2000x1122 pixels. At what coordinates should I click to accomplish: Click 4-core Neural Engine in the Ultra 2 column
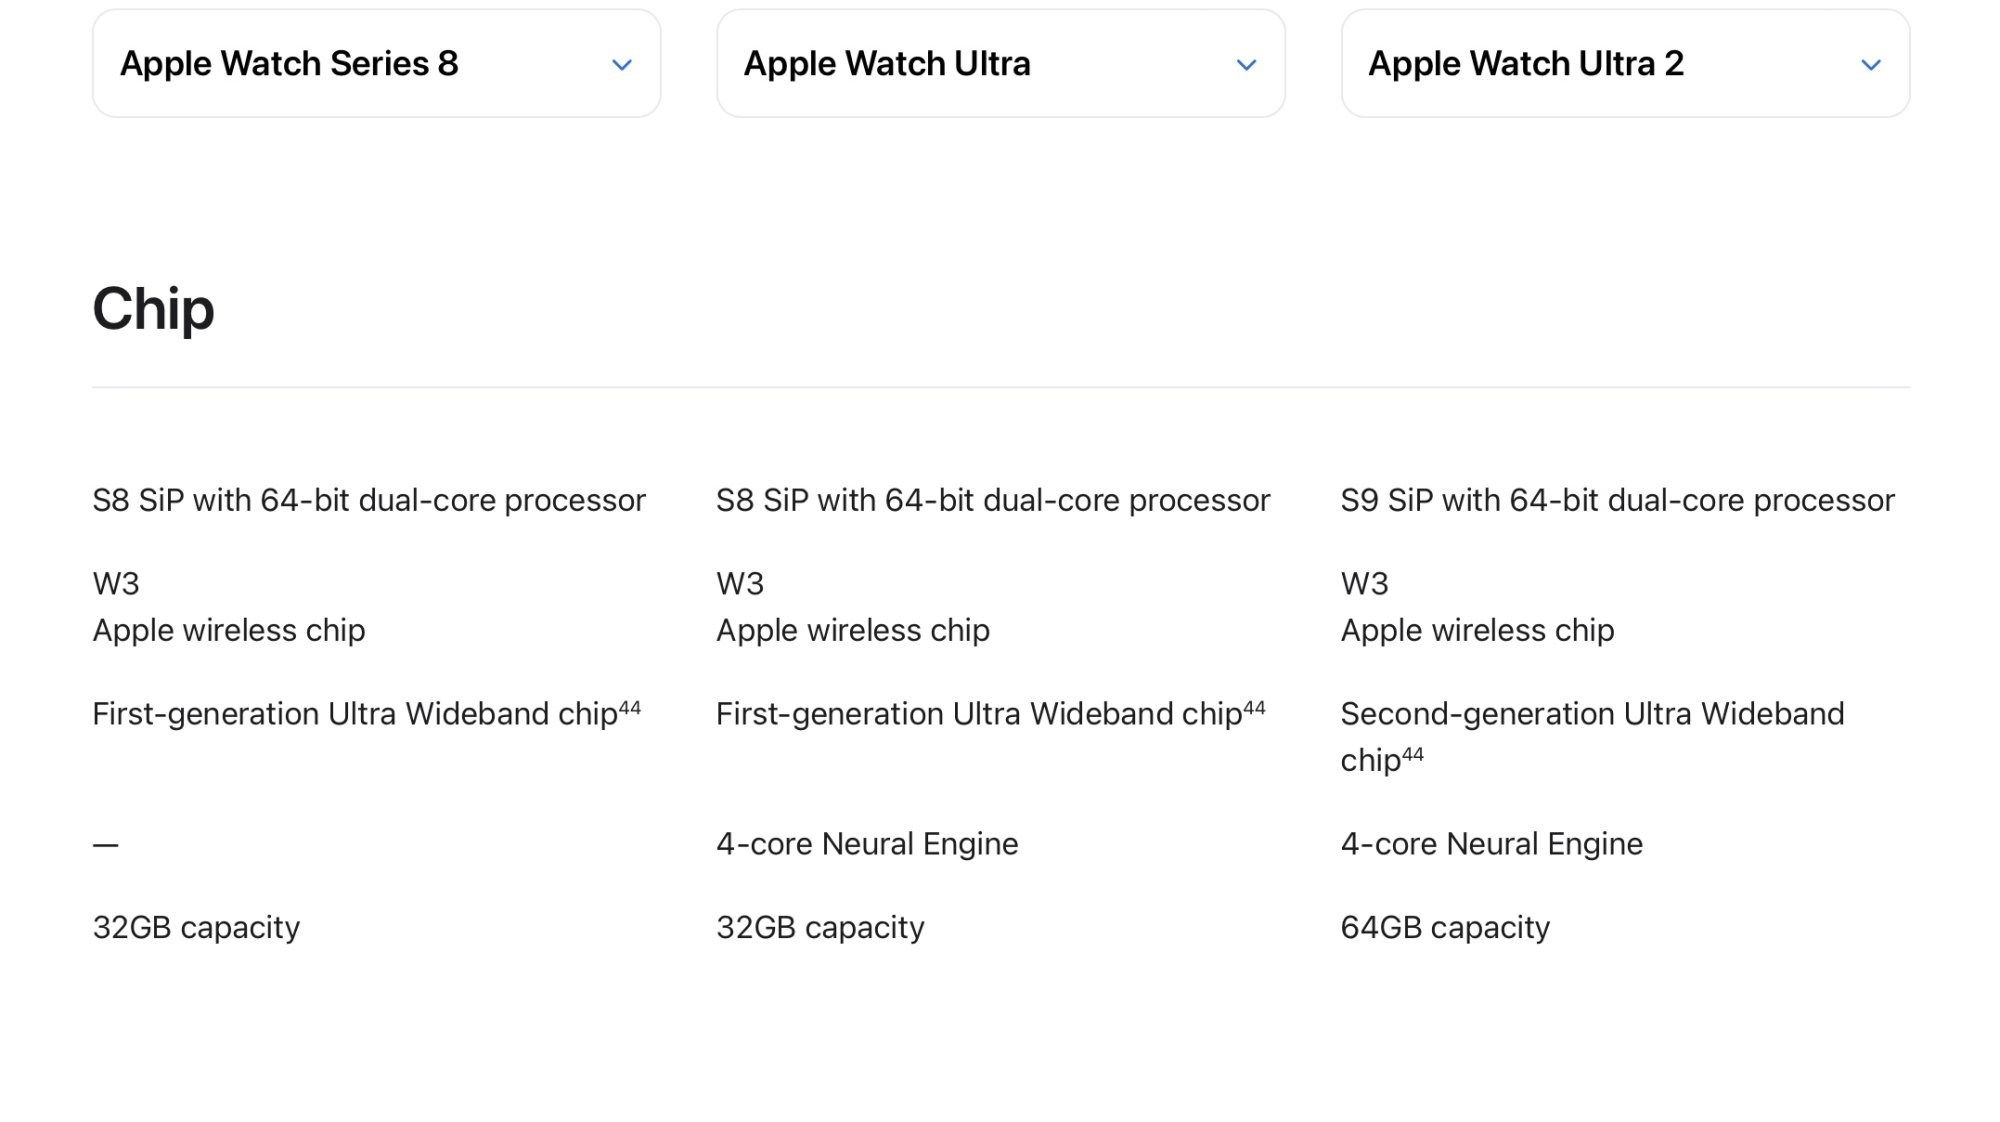coord(1491,844)
